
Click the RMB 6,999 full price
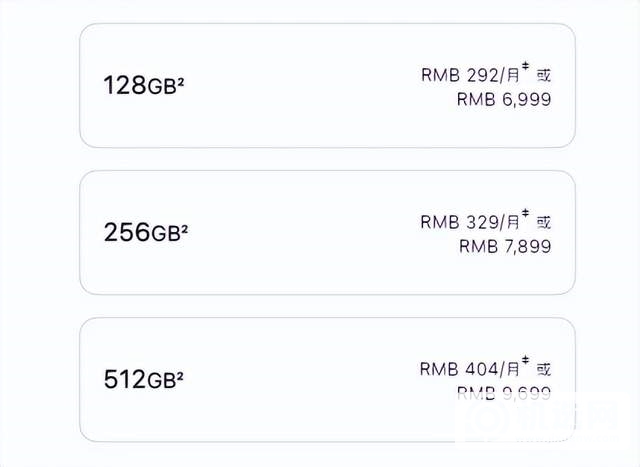coord(503,99)
